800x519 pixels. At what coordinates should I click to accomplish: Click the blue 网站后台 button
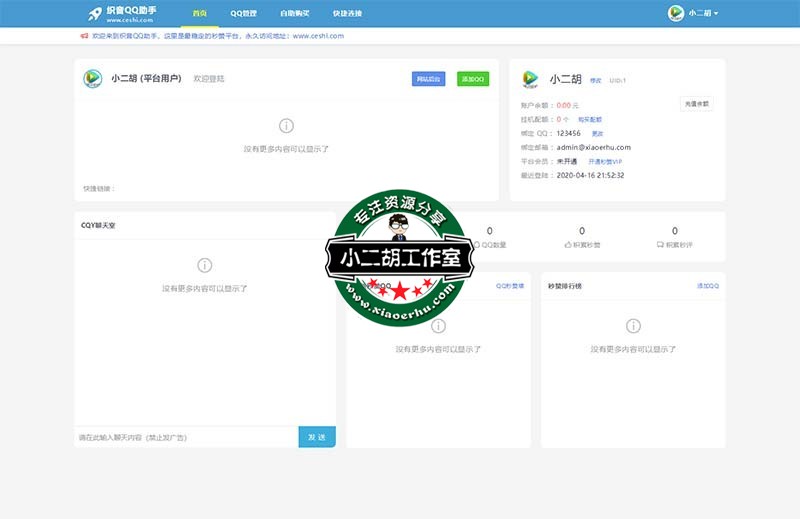click(x=428, y=79)
